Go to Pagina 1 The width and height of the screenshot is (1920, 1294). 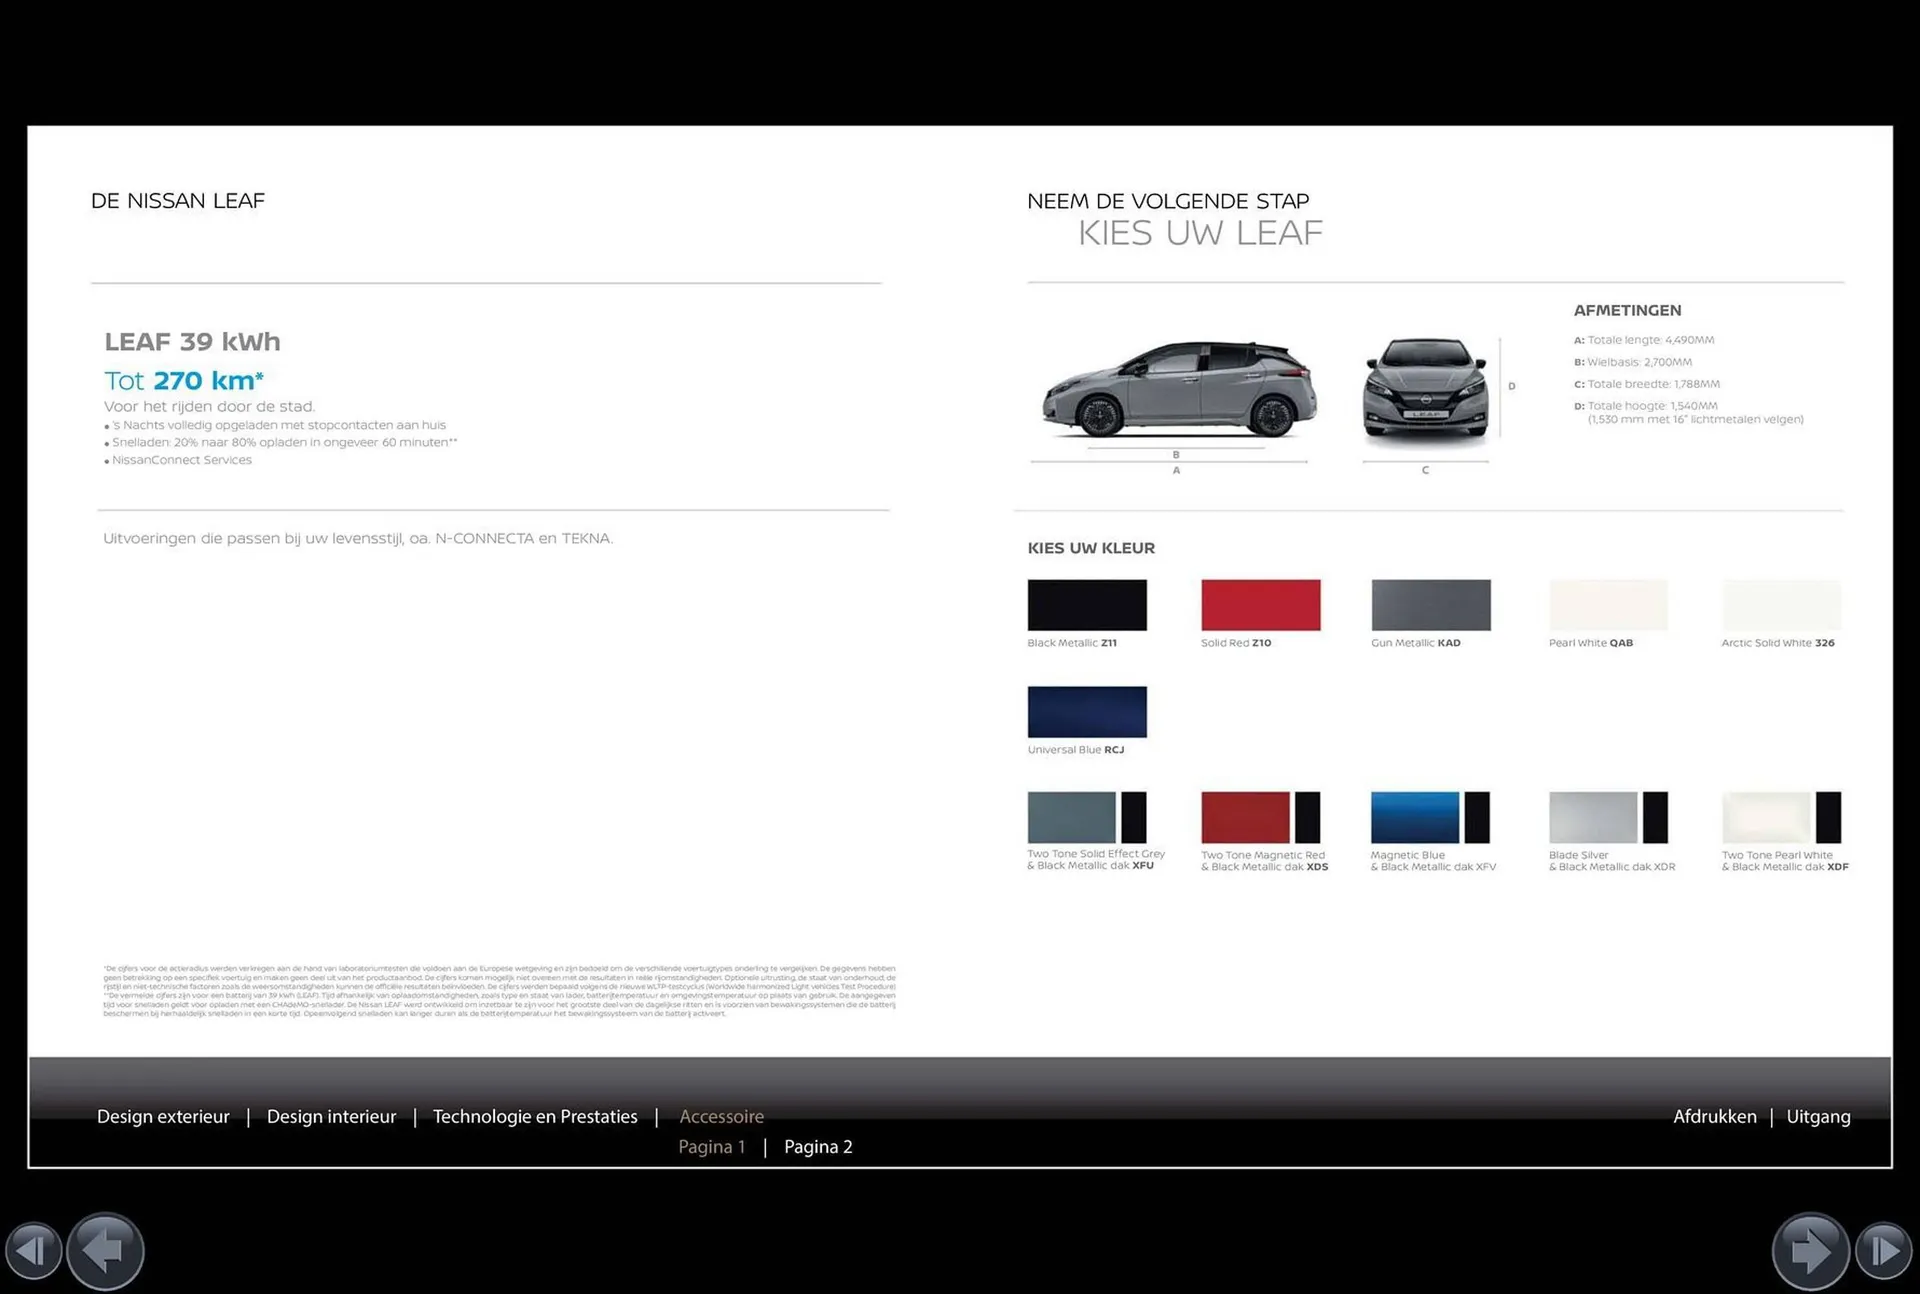(712, 1146)
